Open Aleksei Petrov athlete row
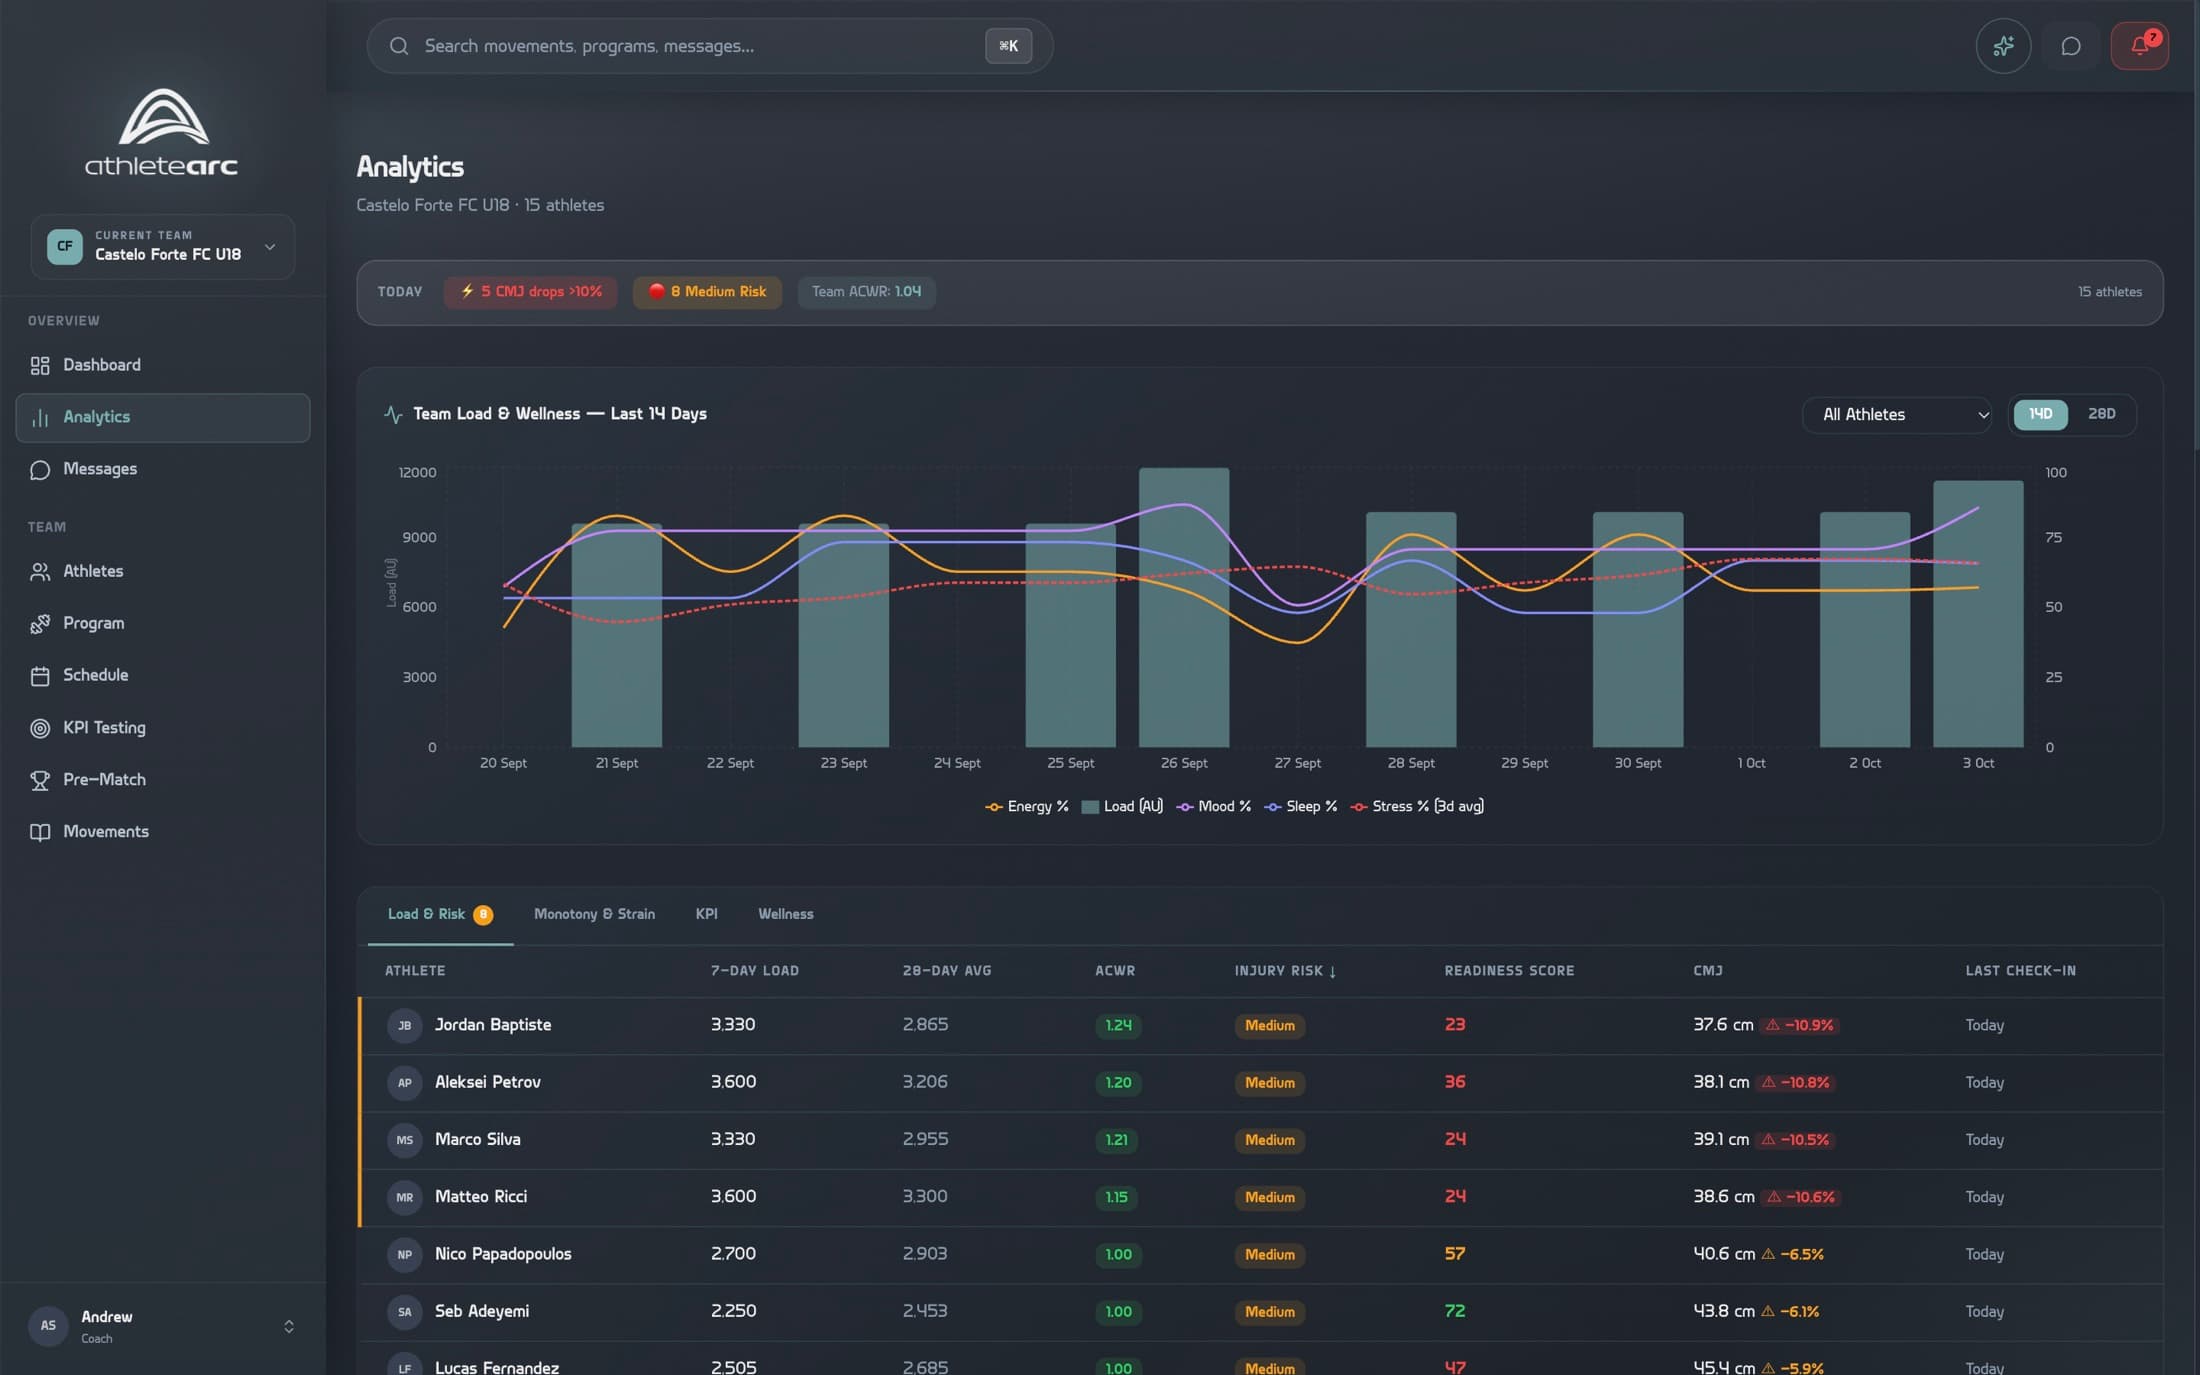Viewport: 2200px width, 1375px height. [x=1261, y=1083]
